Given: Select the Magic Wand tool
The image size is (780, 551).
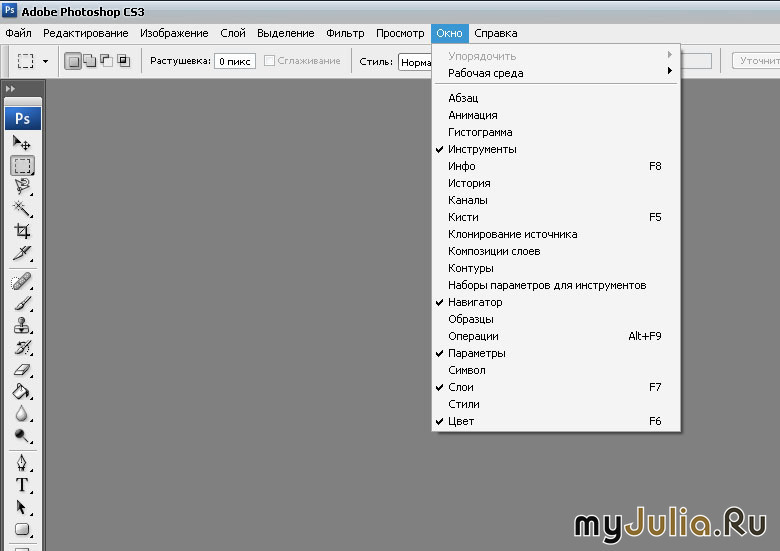Looking at the screenshot, I should coord(22,209).
